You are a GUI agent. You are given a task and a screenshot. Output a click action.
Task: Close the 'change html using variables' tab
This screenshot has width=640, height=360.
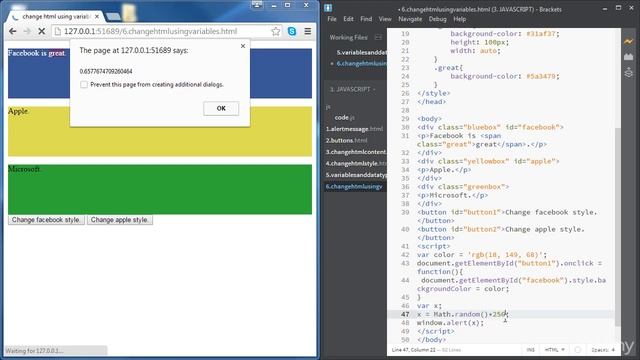coord(97,17)
